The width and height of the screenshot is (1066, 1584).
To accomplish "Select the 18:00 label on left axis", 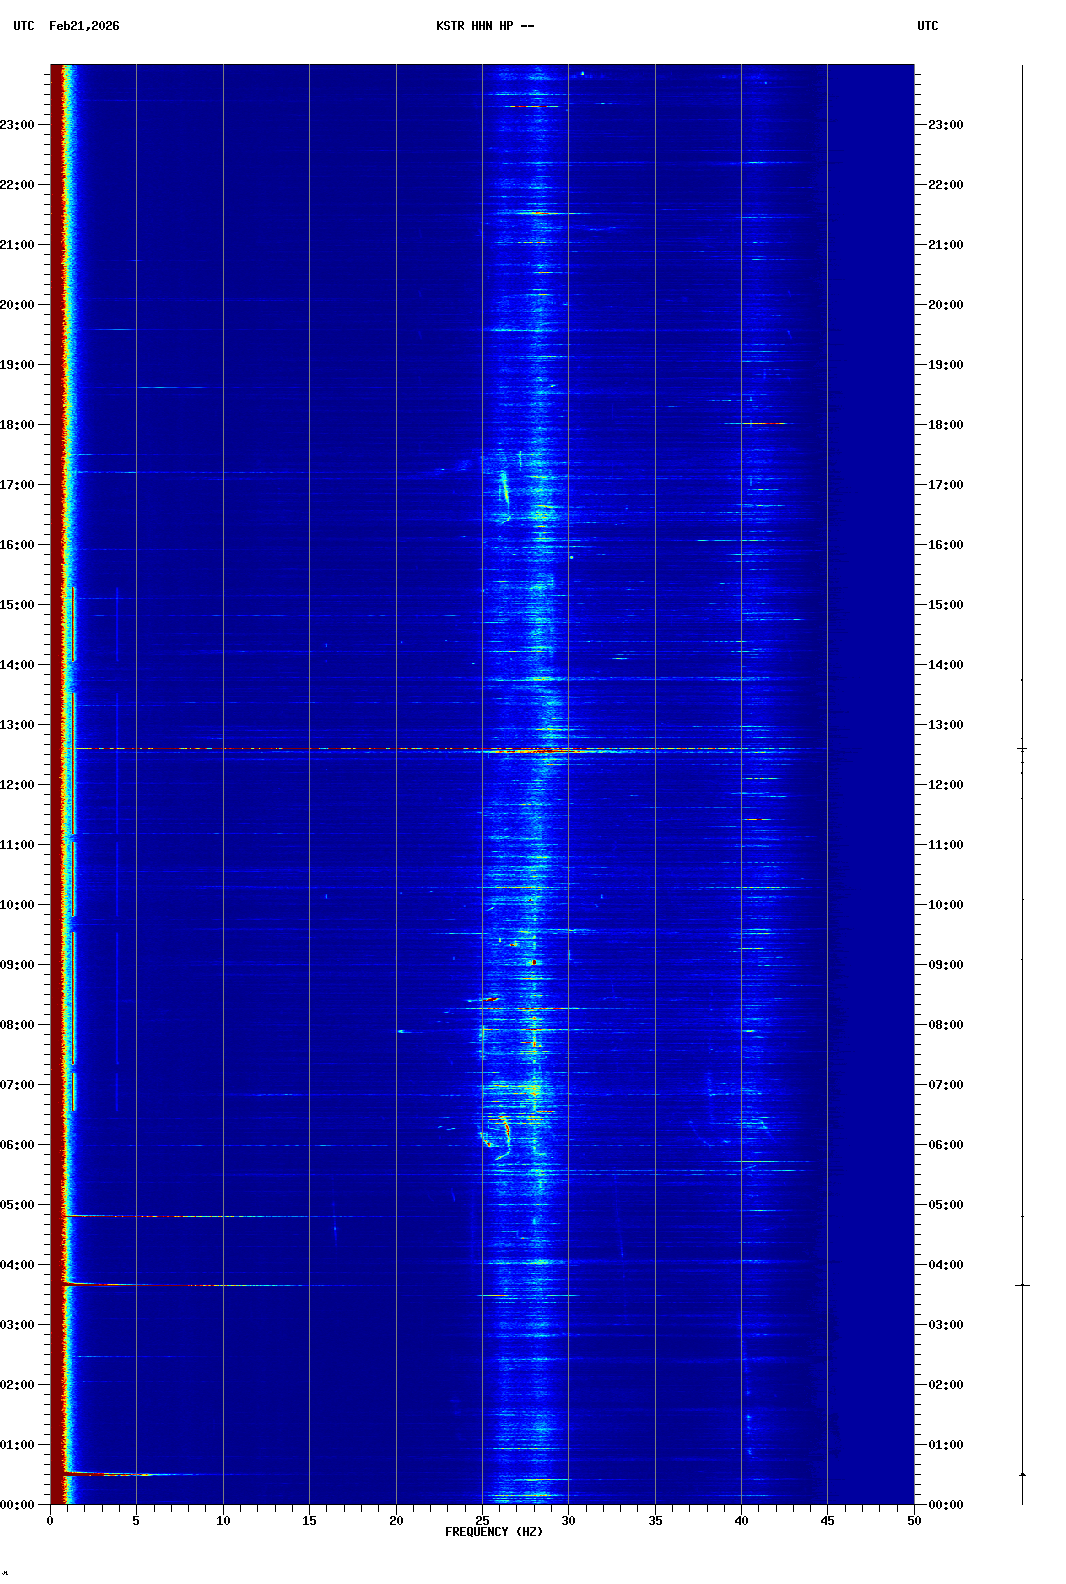I will tap(18, 425).
